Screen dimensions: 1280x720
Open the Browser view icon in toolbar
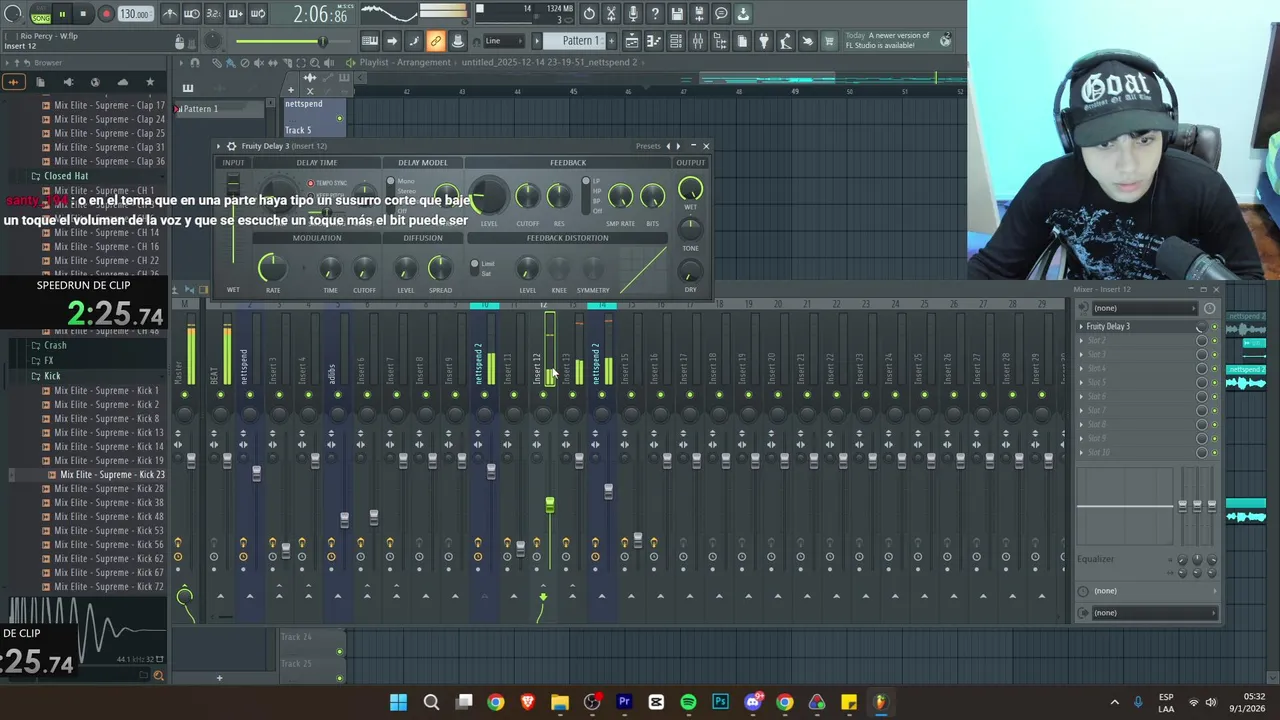tap(720, 41)
